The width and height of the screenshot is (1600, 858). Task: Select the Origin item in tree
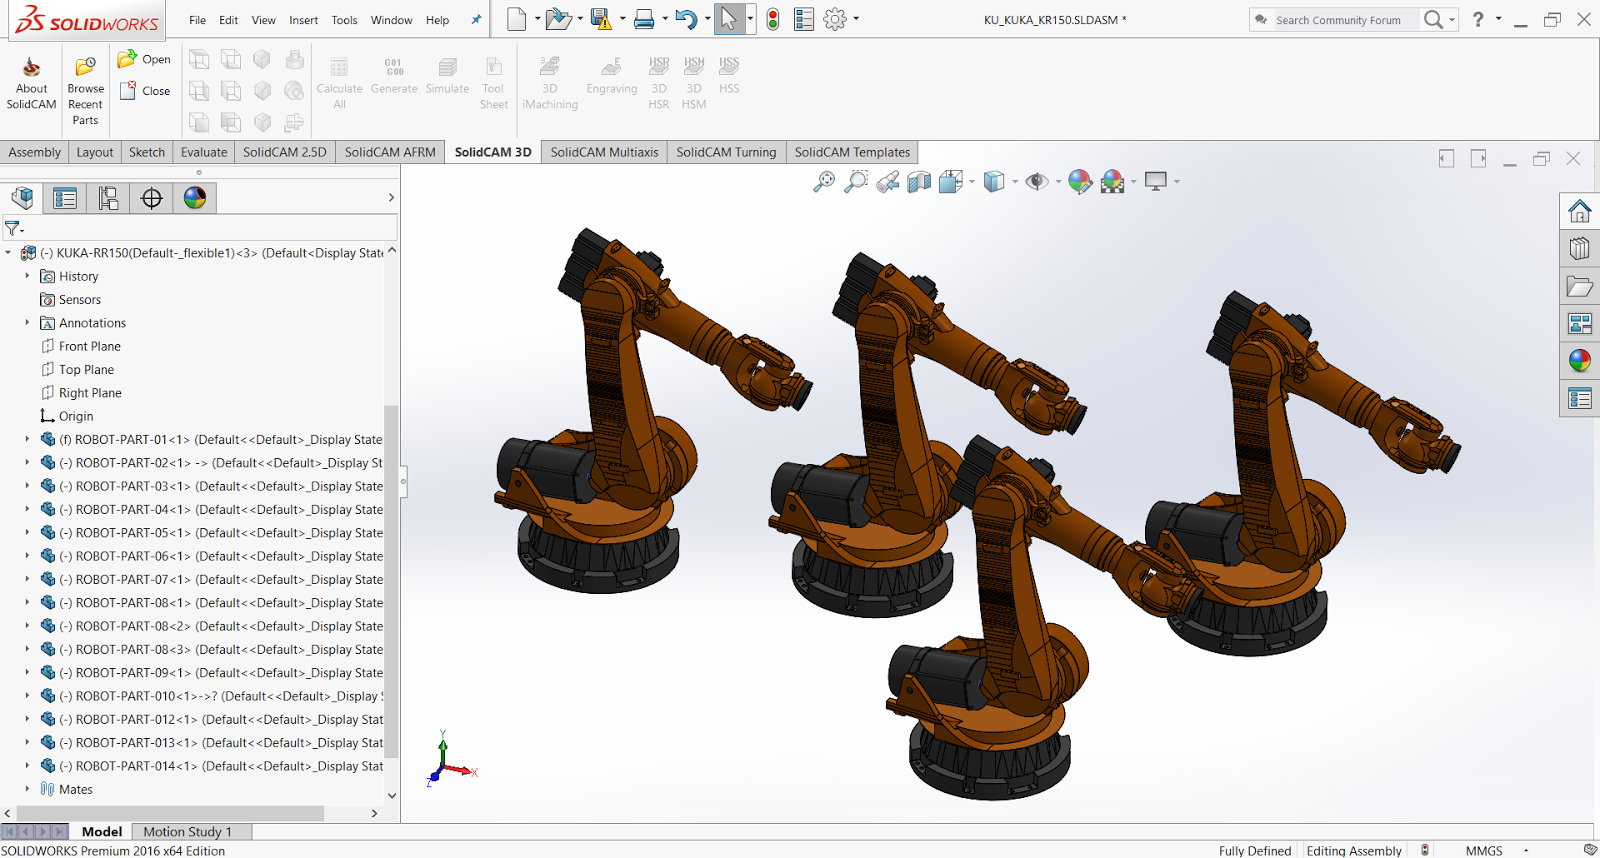tap(75, 416)
